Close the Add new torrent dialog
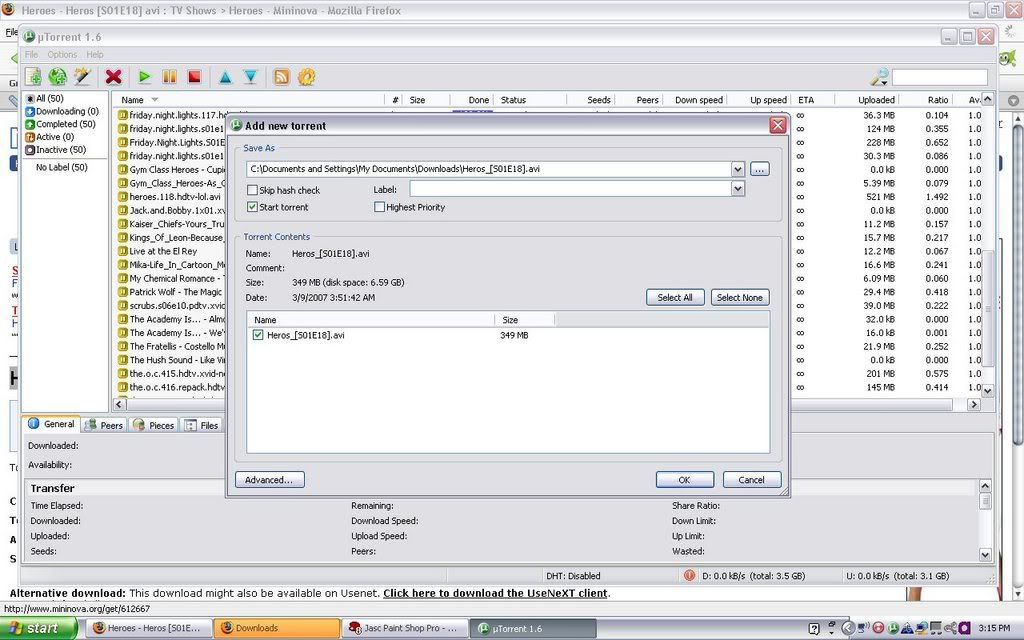The image size is (1024, 640). click(x=777, y=125)
